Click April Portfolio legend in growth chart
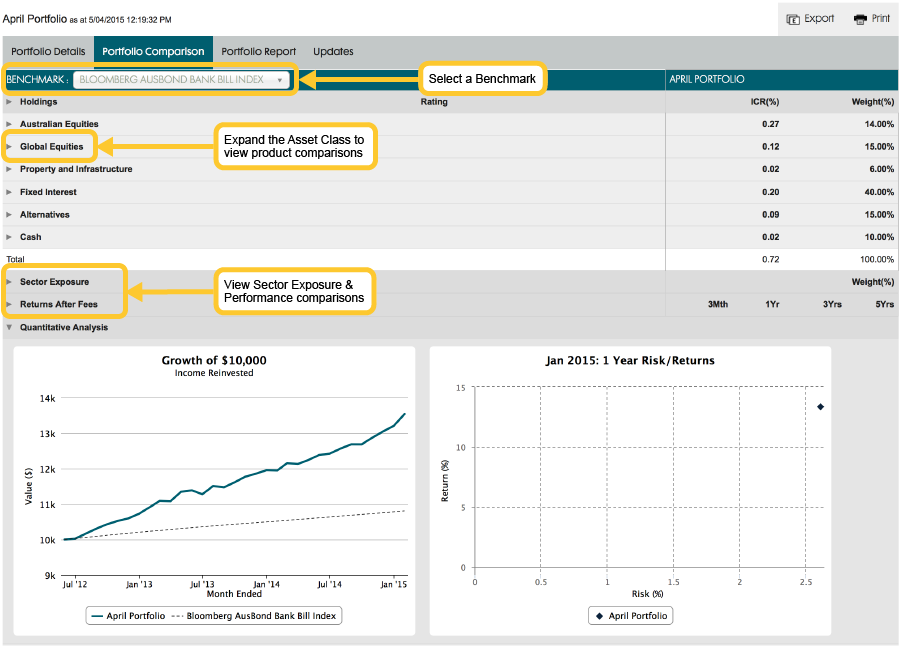This screenshot has width=901, height=646. [128, 616]
